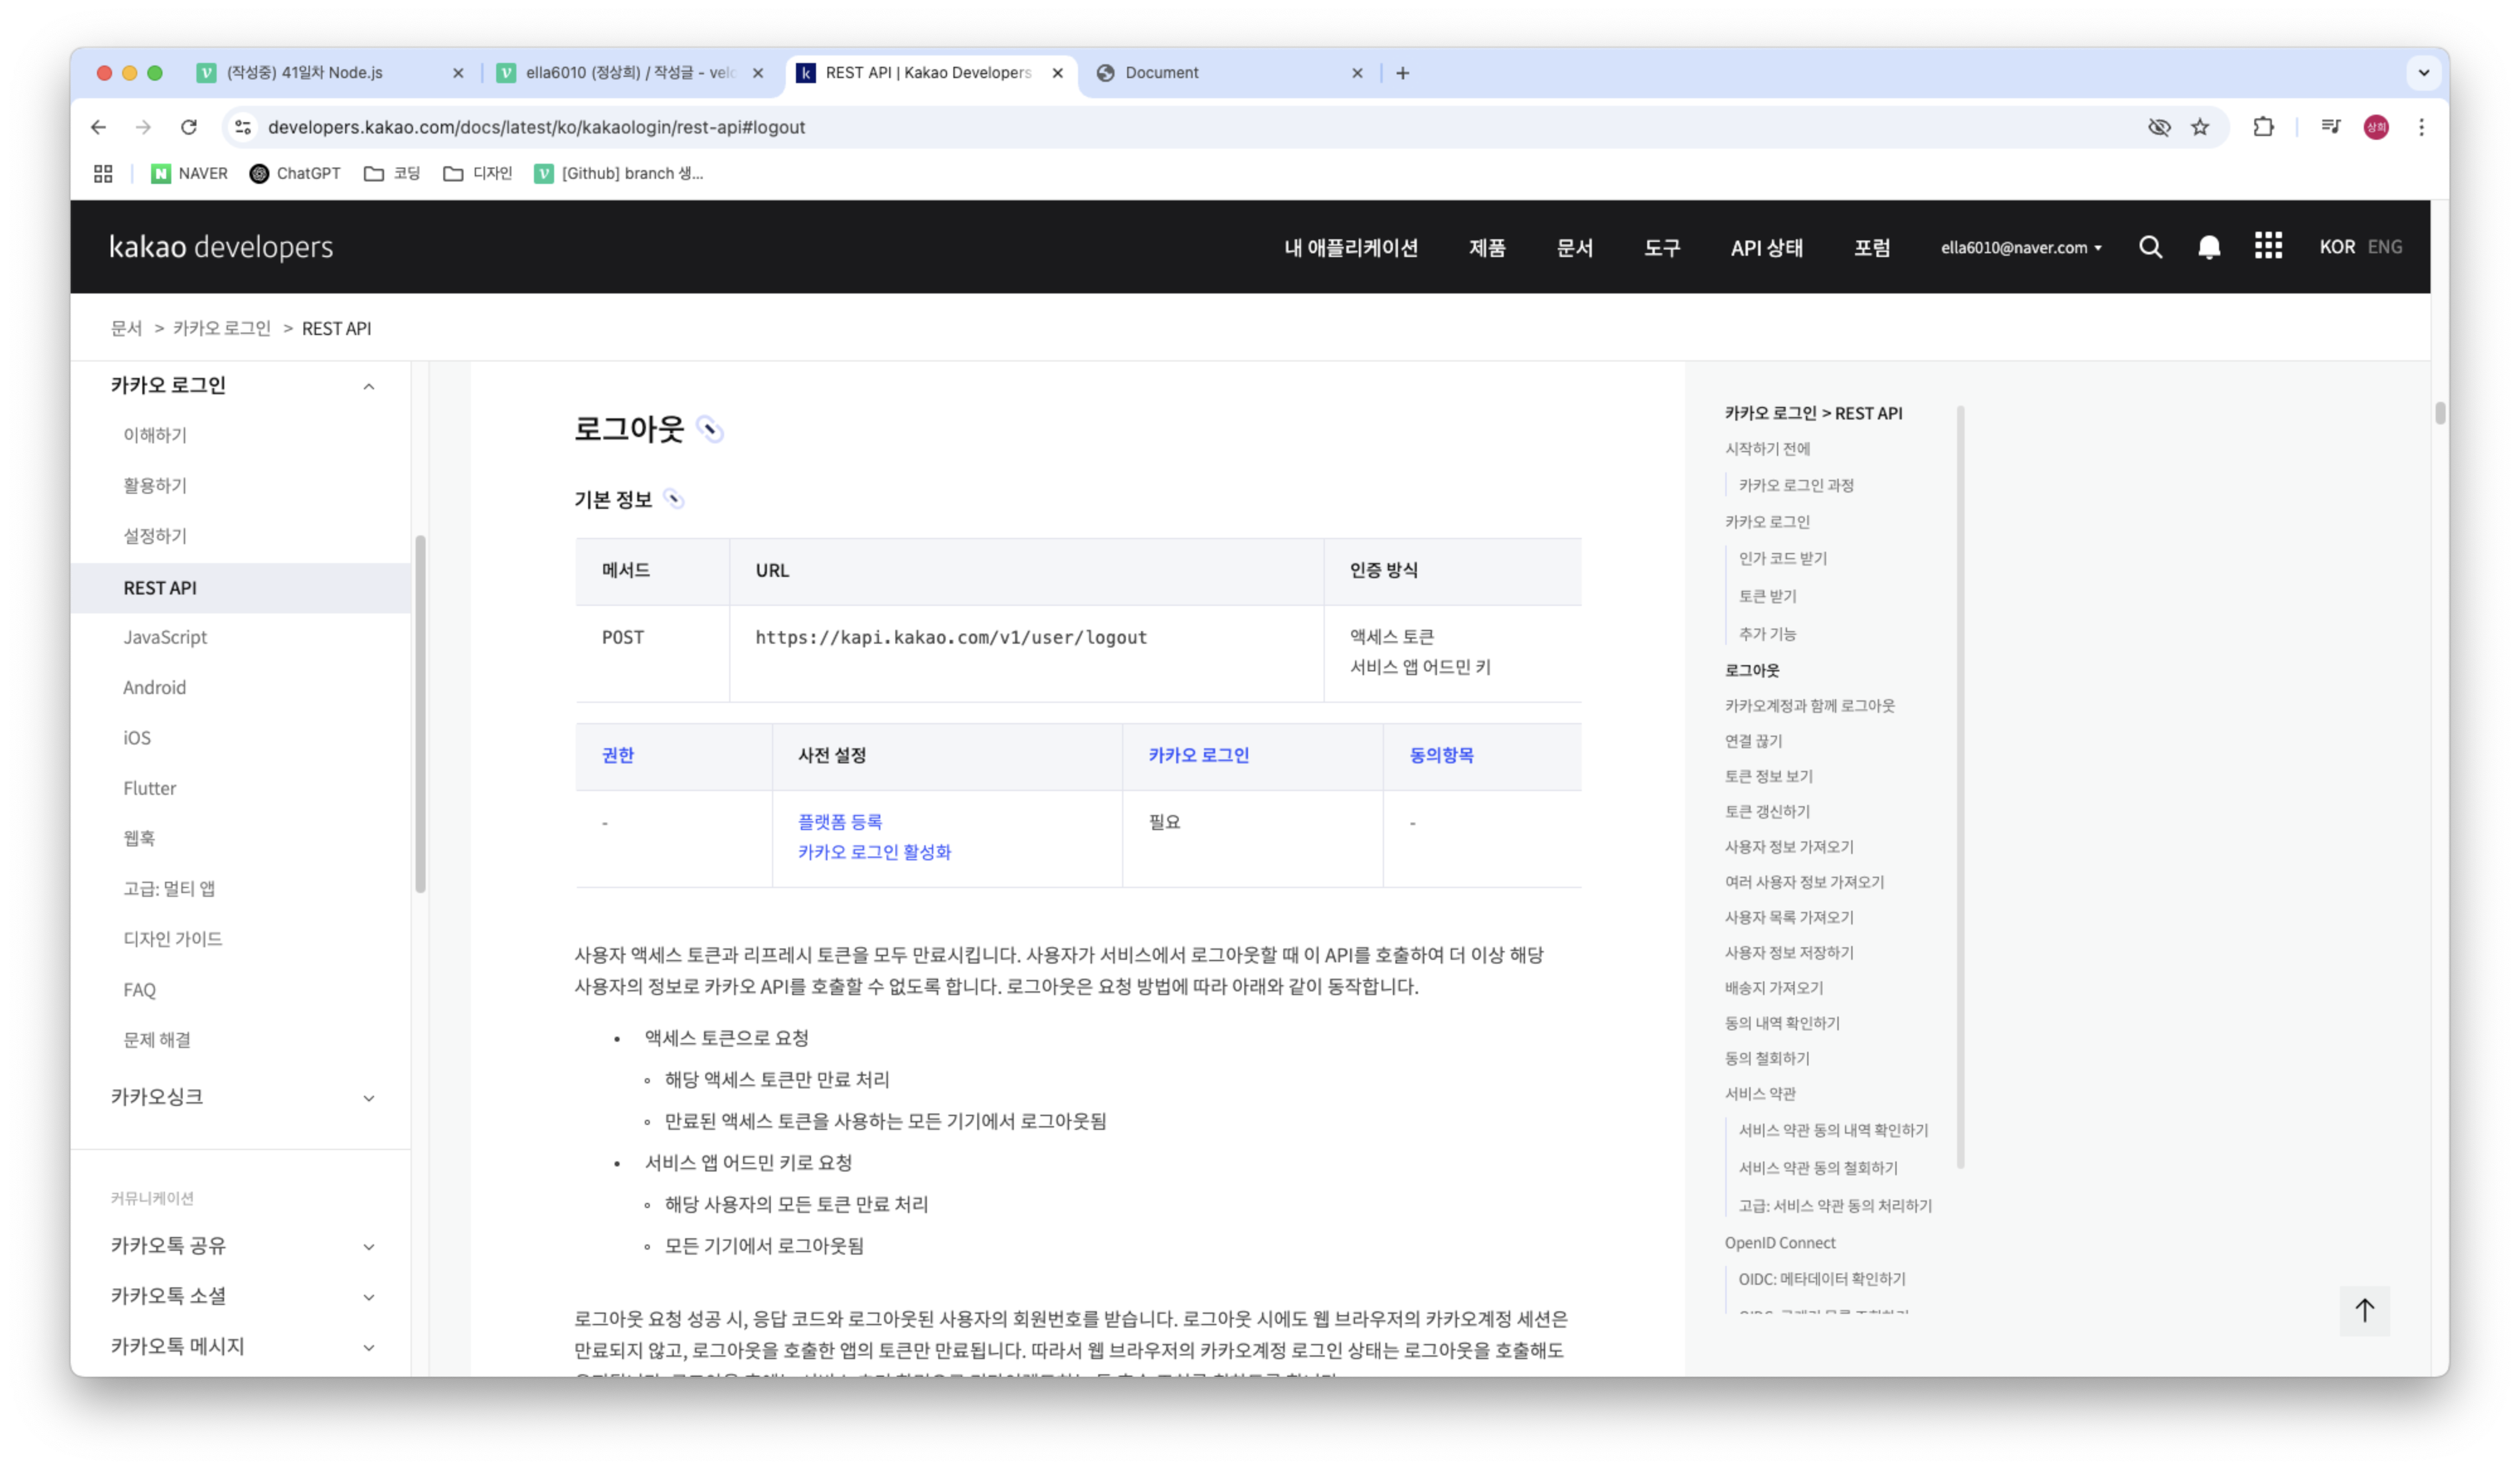Viewport: 2520px width, 1470px height.
Task: Click the 동의항목 table header link
Action: (1441, 755)
